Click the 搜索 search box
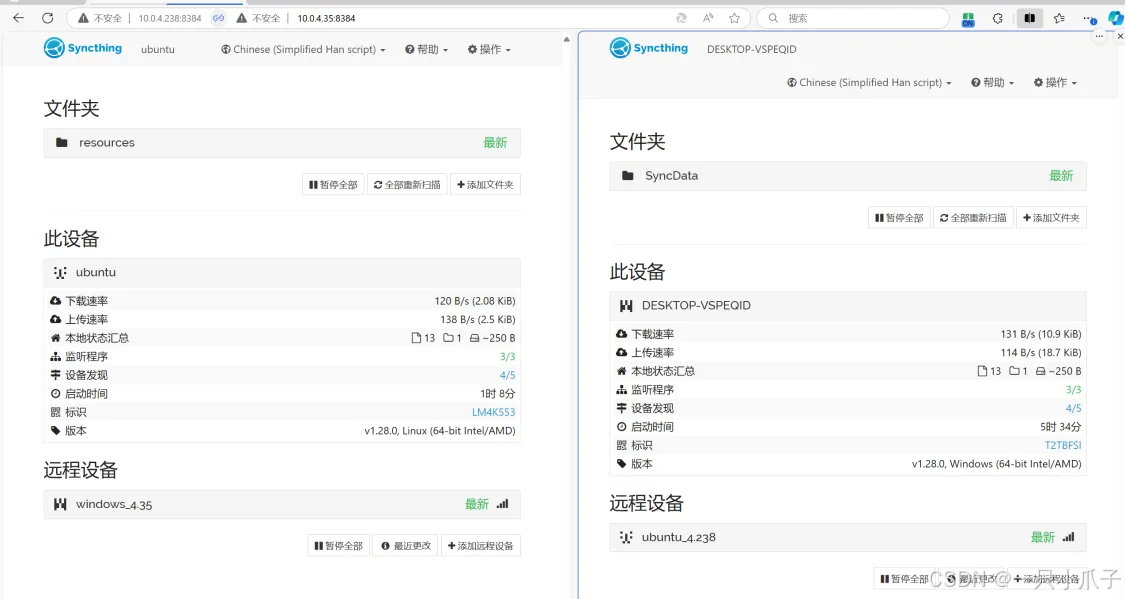The width and height of the screenshot is (1125, 599). coord(854,18)
